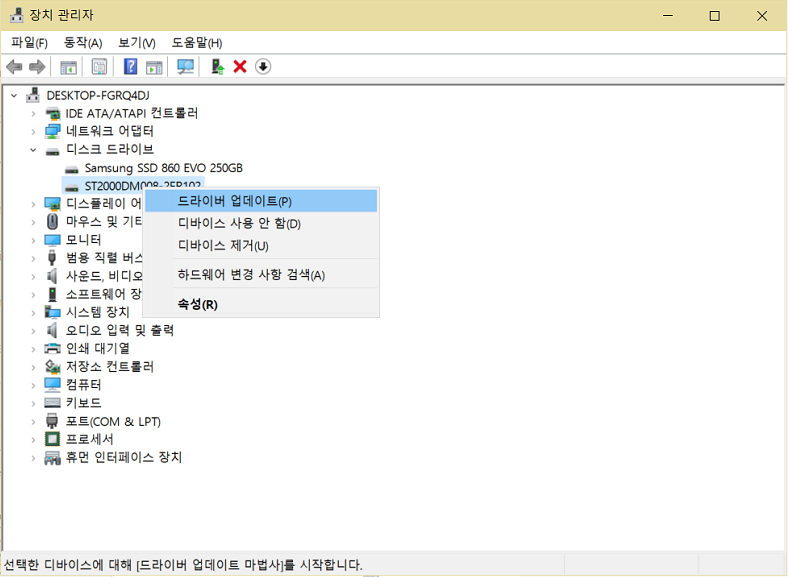Expand IDE ATA/ATAPI 컨트롤러 node
The height and width of the screenshot is (577, 788).
tap(33, 114)
